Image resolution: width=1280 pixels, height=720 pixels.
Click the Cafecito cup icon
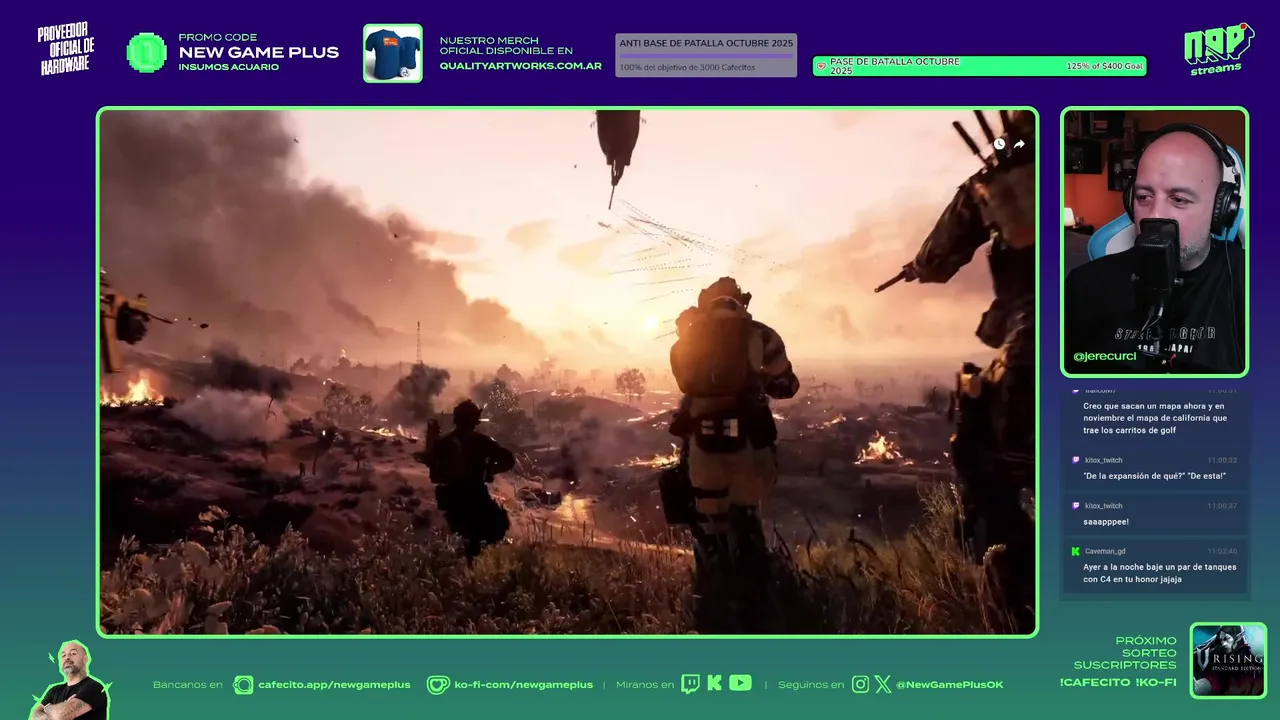[243, 685]
